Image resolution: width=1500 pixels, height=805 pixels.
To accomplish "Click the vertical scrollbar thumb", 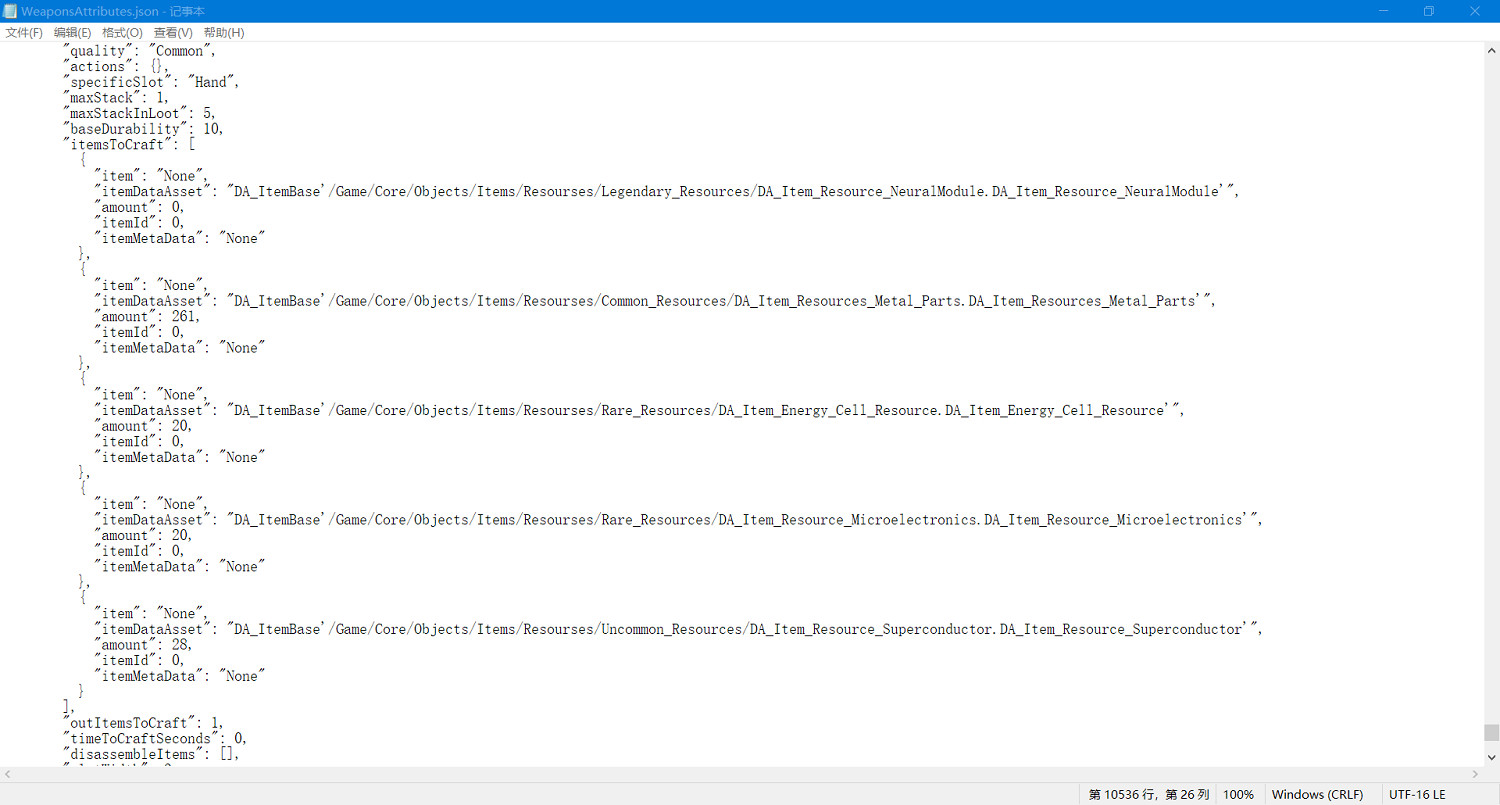I will [x=1491, y=732].
